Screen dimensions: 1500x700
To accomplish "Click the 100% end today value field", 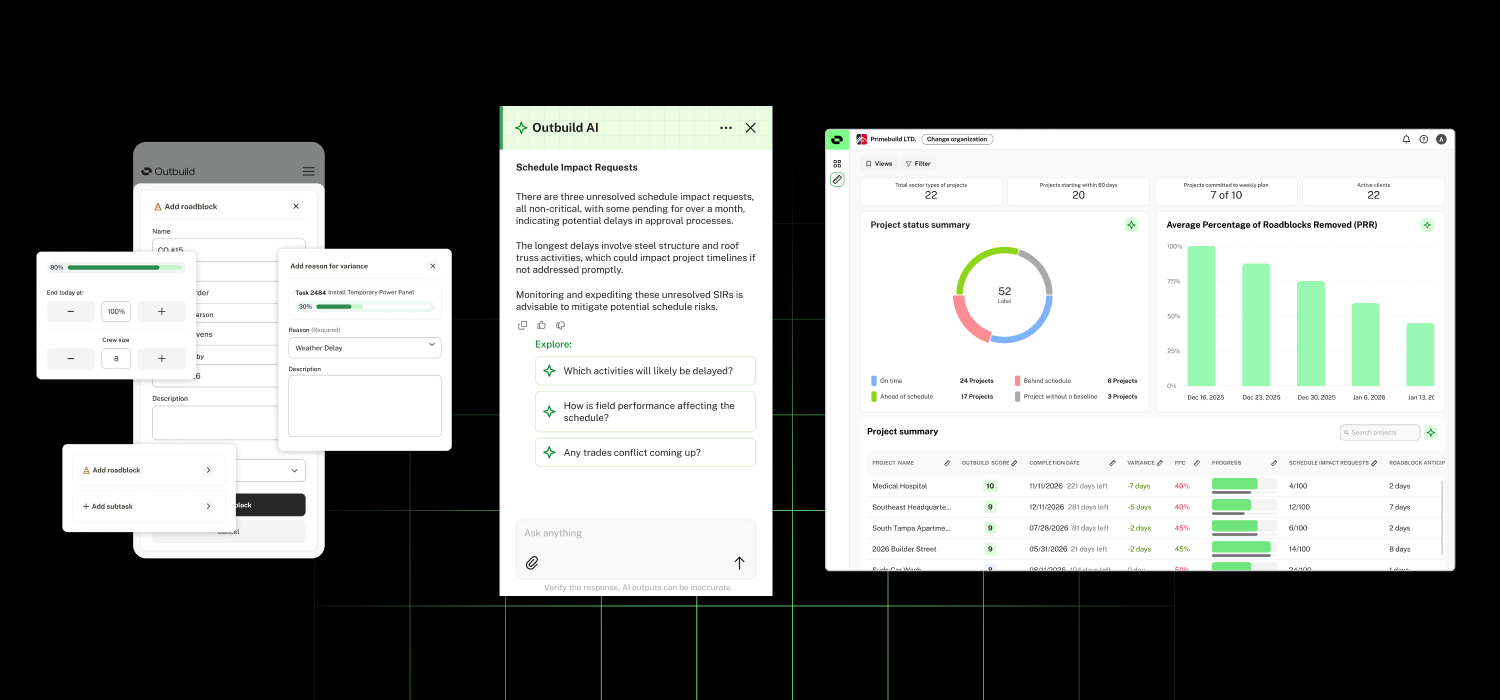I will click(x=116, y=311).
